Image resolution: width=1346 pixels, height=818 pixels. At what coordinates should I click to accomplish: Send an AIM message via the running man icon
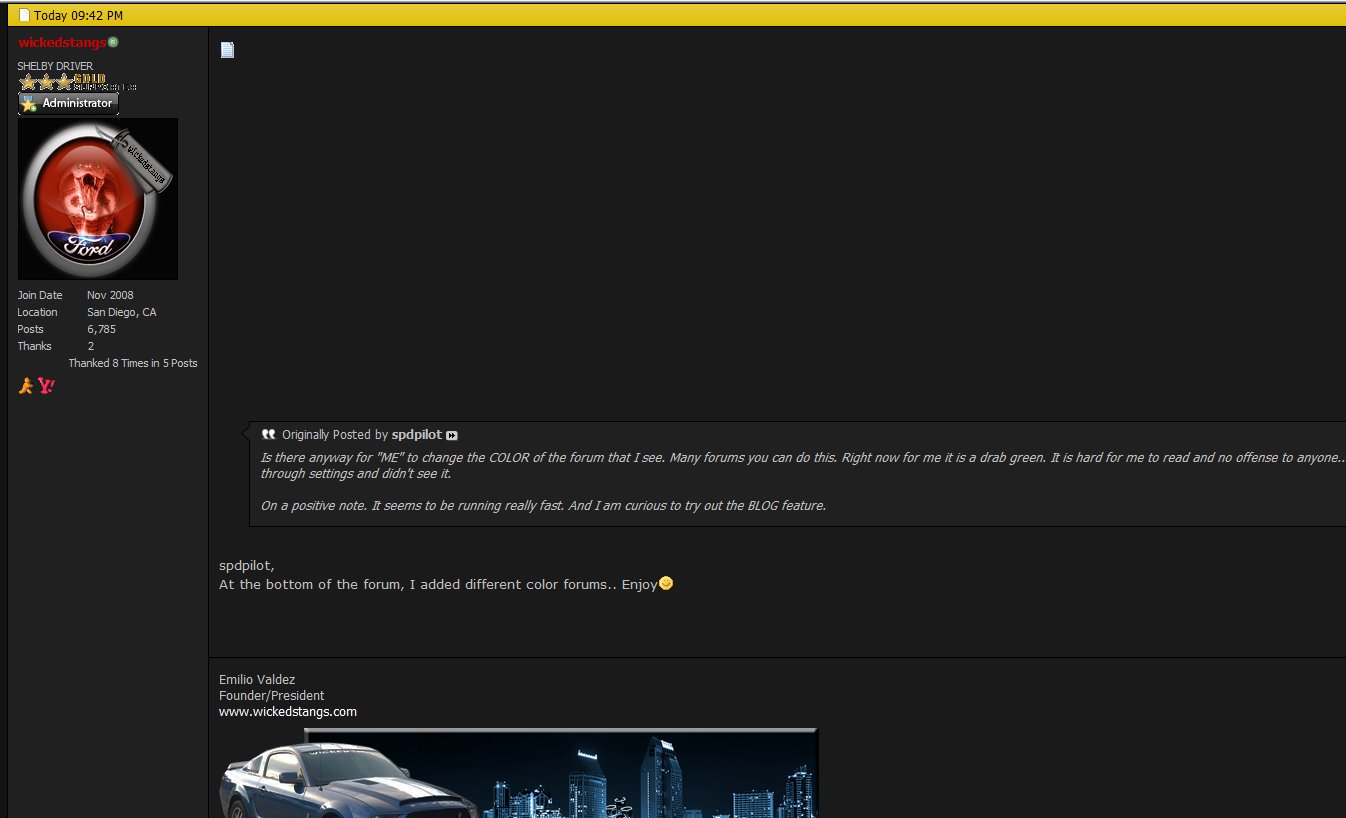coord(26,385)
